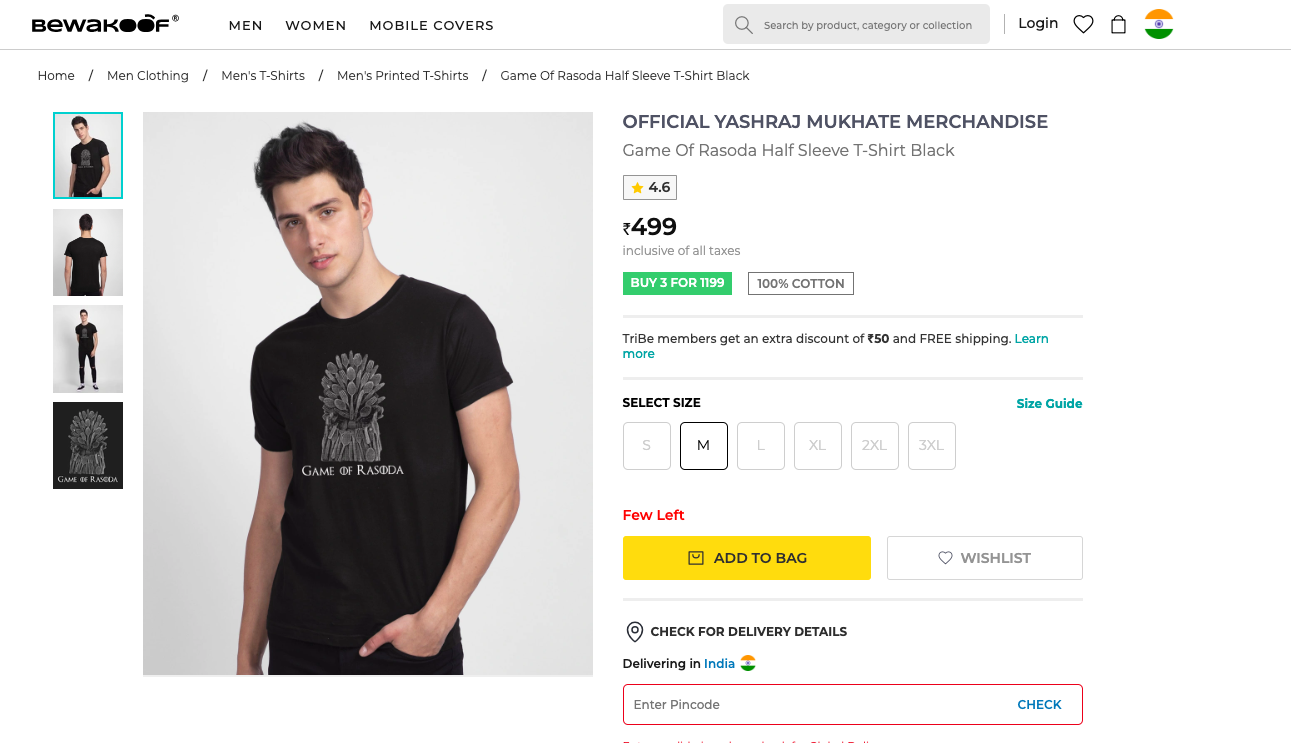Image resolution: width=1291 pixels, height=743 pixels.
Task: Show the print close-up thumbnail
Action: tap(88, 445)
